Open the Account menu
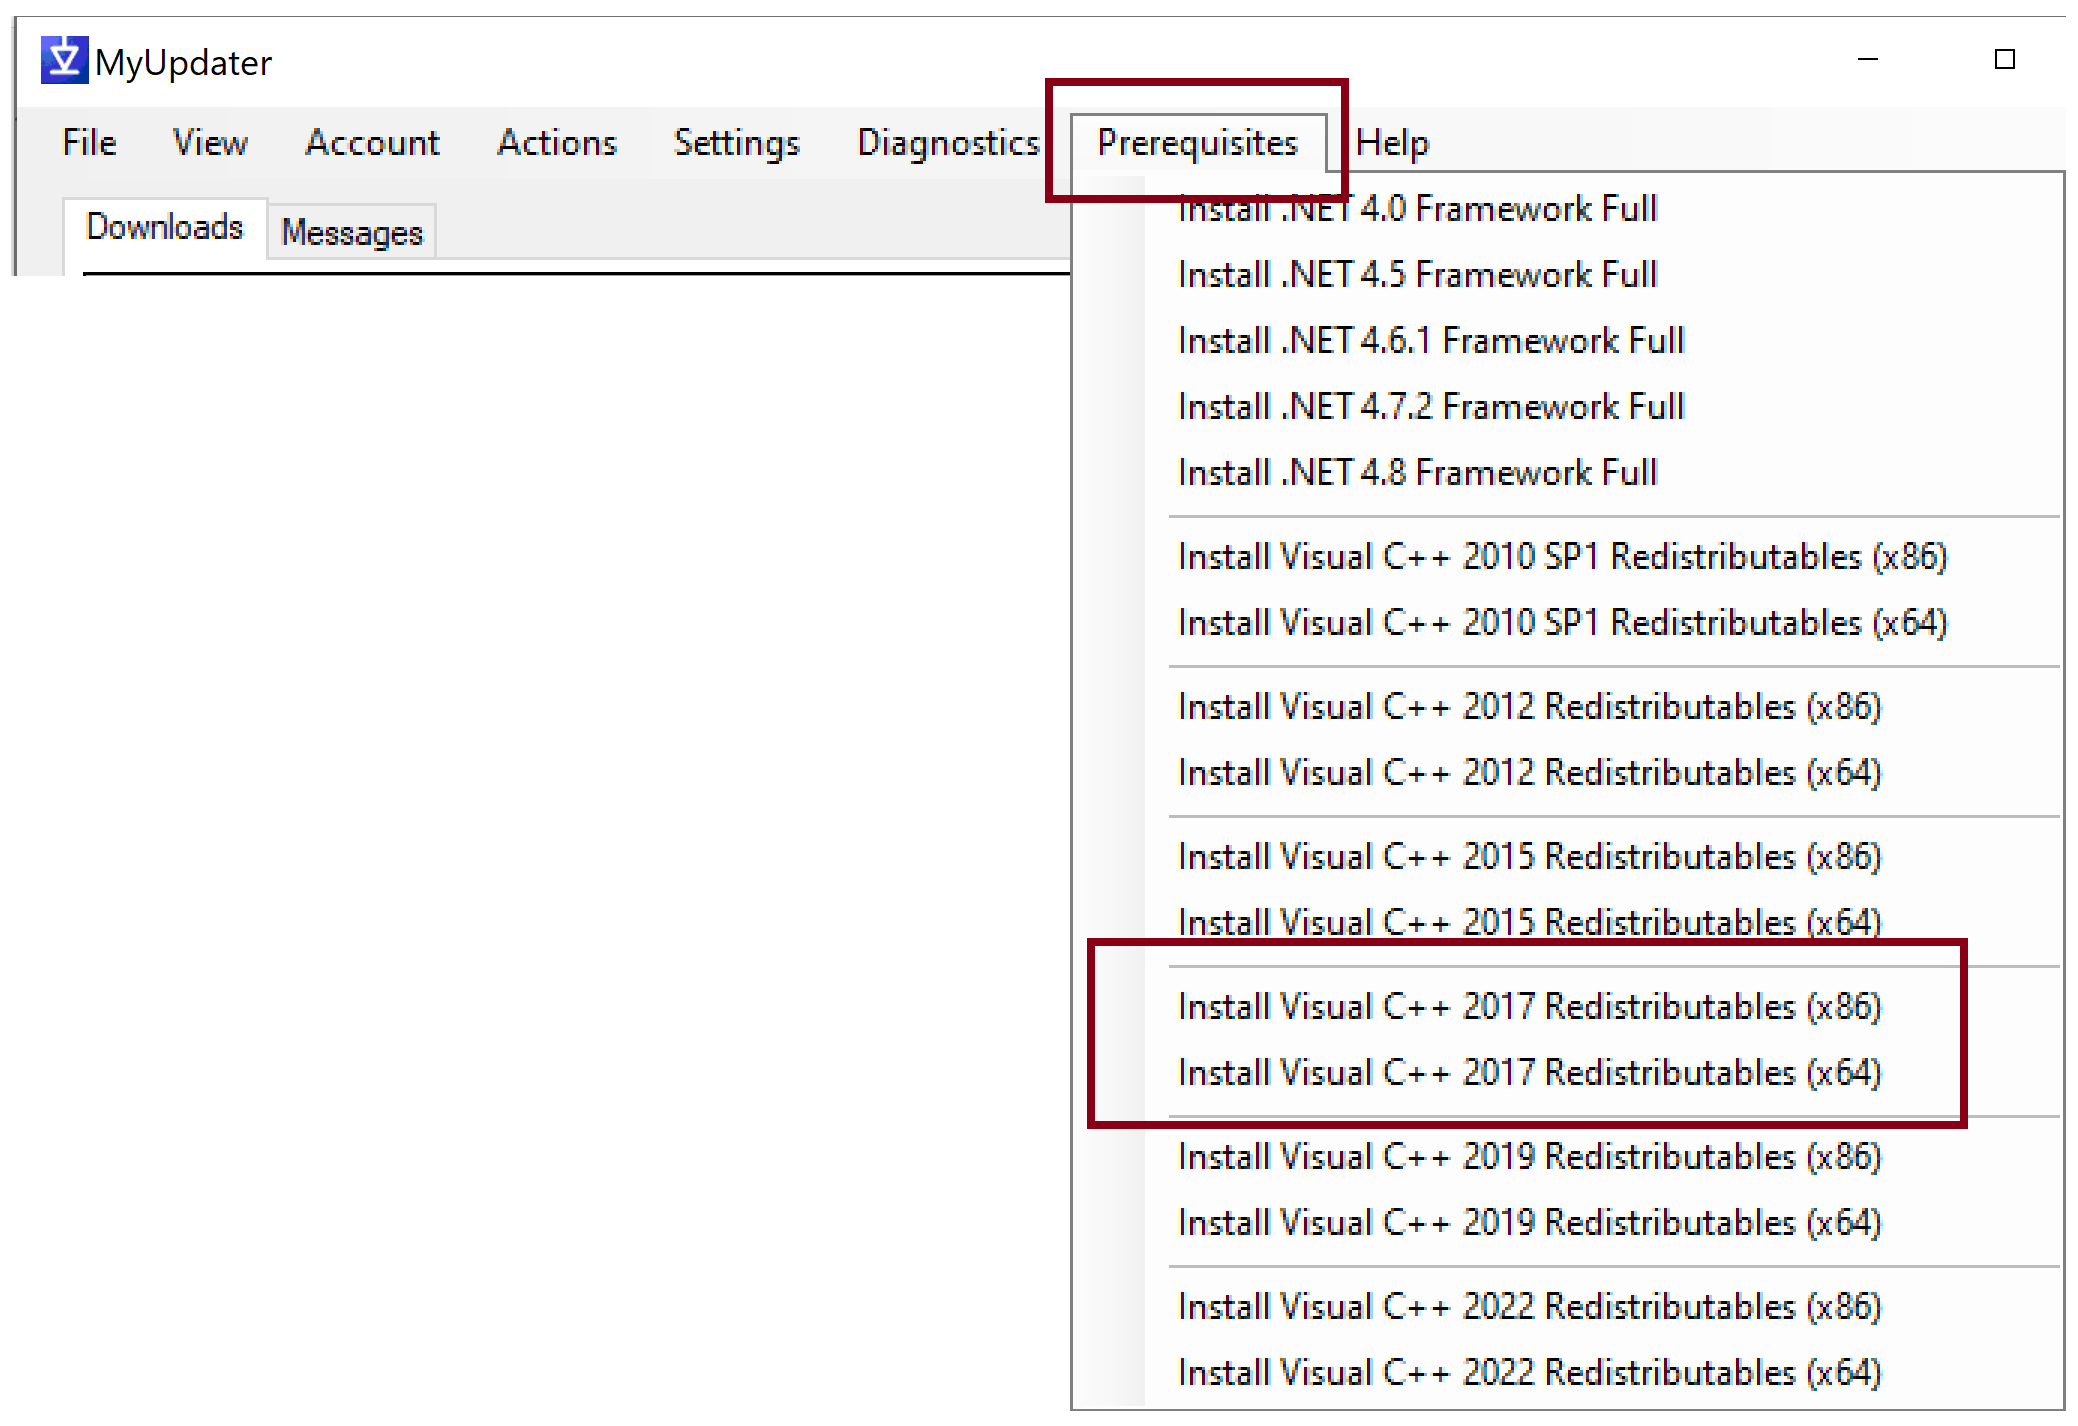Image resolution: width=2078 pixels, height=1426 pixels. coord(371,142)
